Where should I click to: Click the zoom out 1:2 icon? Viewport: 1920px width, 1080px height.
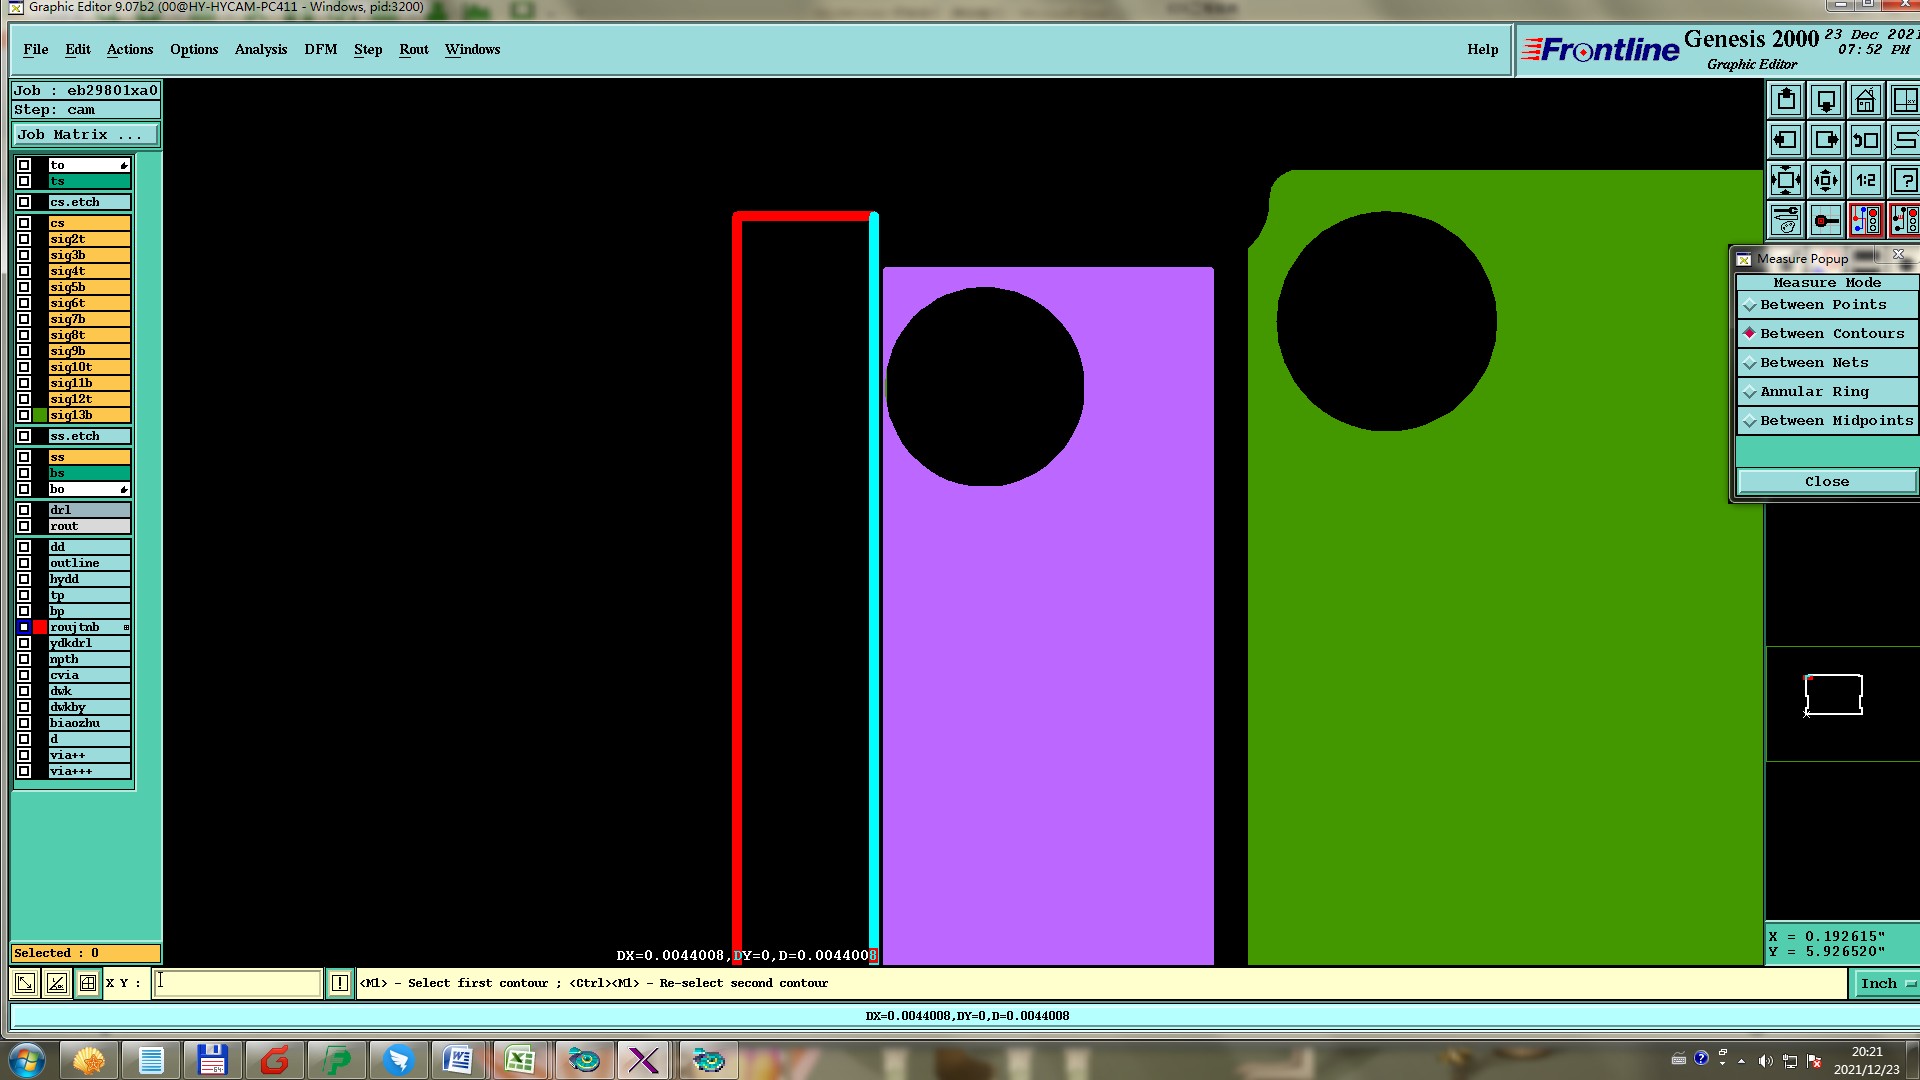[x=1865, y=181]
